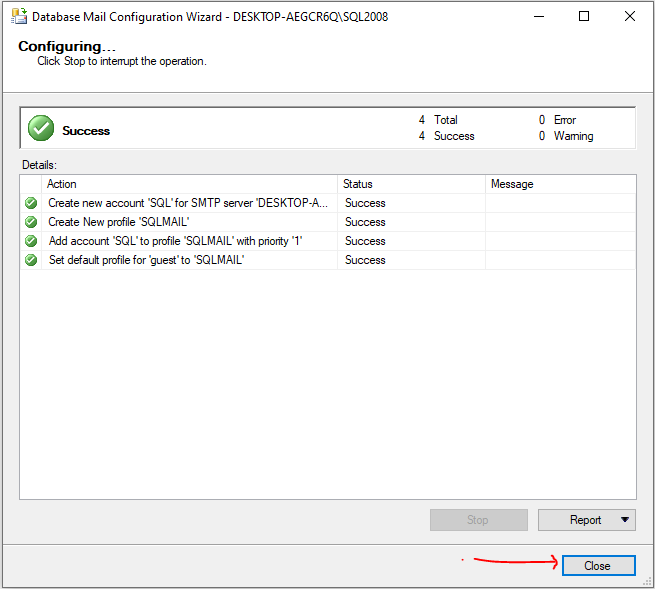Select the Action column header
Screen dimensions: 655x589
189,184
